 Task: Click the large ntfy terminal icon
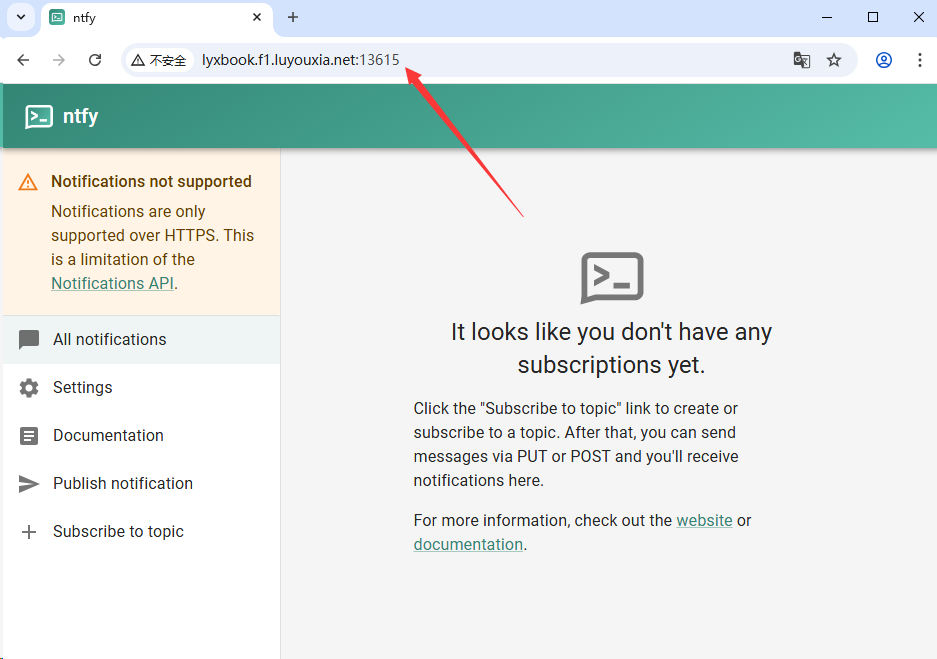pyautogui.click(x=612, y=278)
